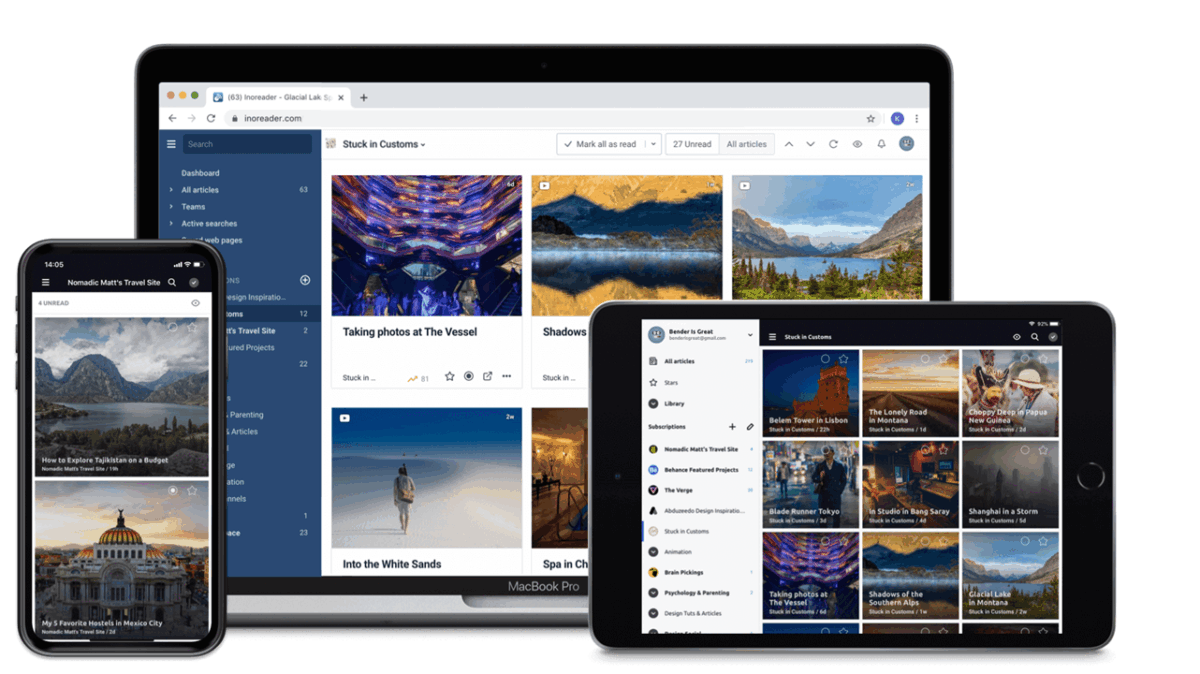Toggle the eye view icon in laptop toolbar
Screen dimensions: 1200x674
(x=857, y=144)
